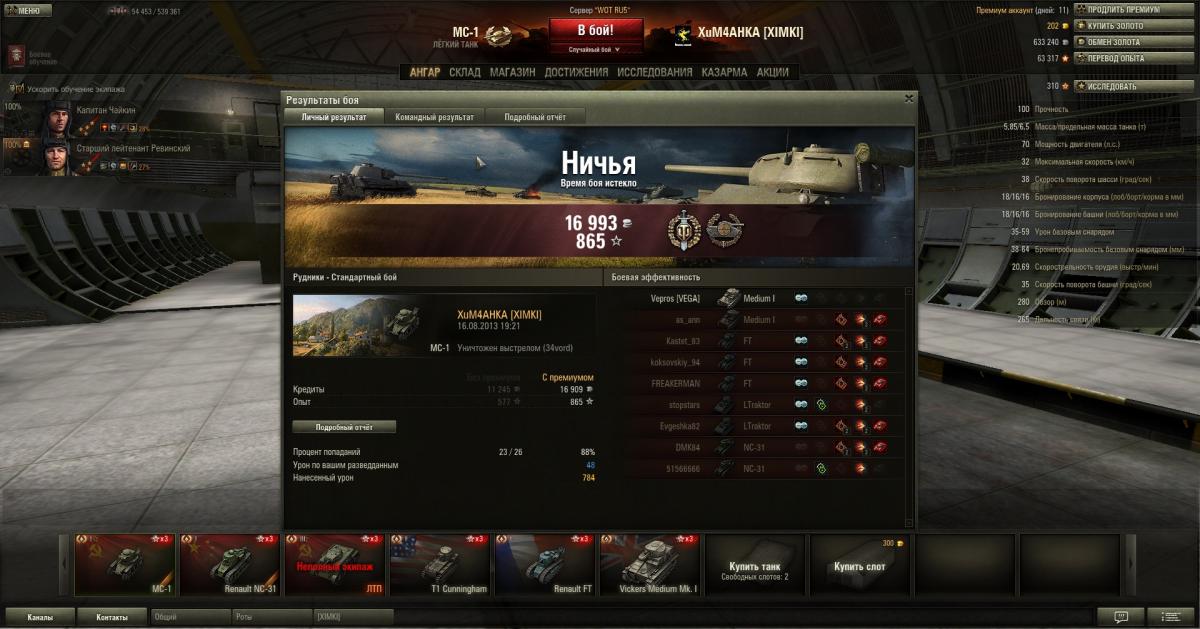The height and width of the screenshot is (629, 1200).
Task: Click the damage dealt icon for Kastet_83
Action: [859, 341]
